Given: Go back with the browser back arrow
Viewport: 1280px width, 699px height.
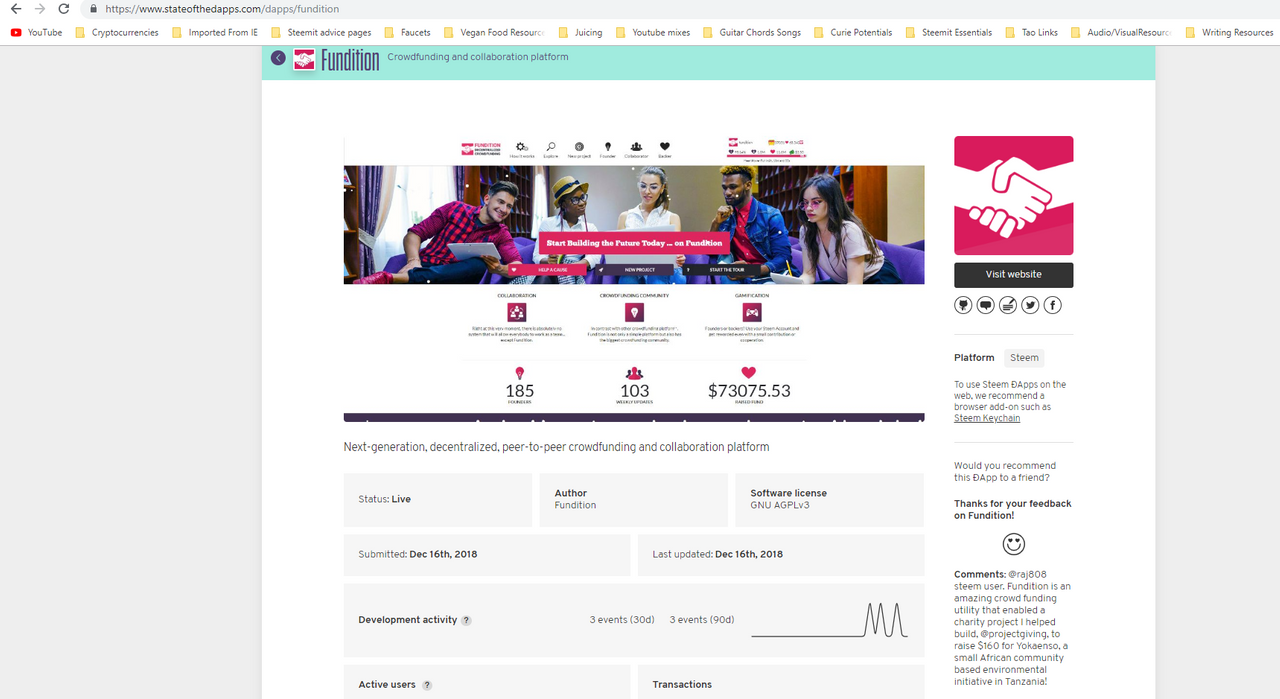Looking at the screenshot, I should [x=16, y=8].
